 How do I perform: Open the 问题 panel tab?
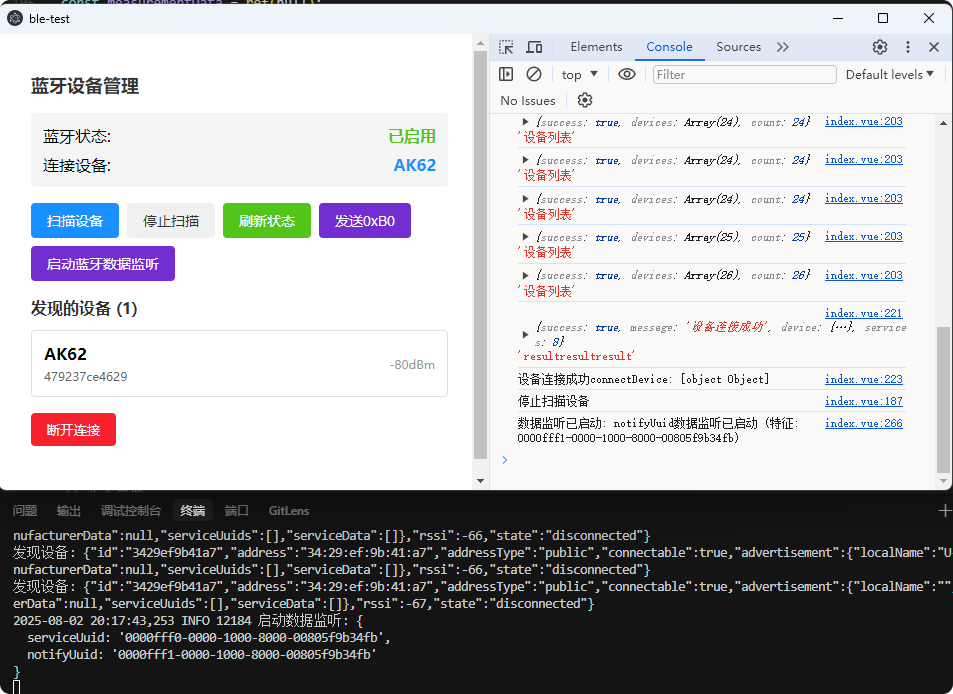tap(25, 510)
